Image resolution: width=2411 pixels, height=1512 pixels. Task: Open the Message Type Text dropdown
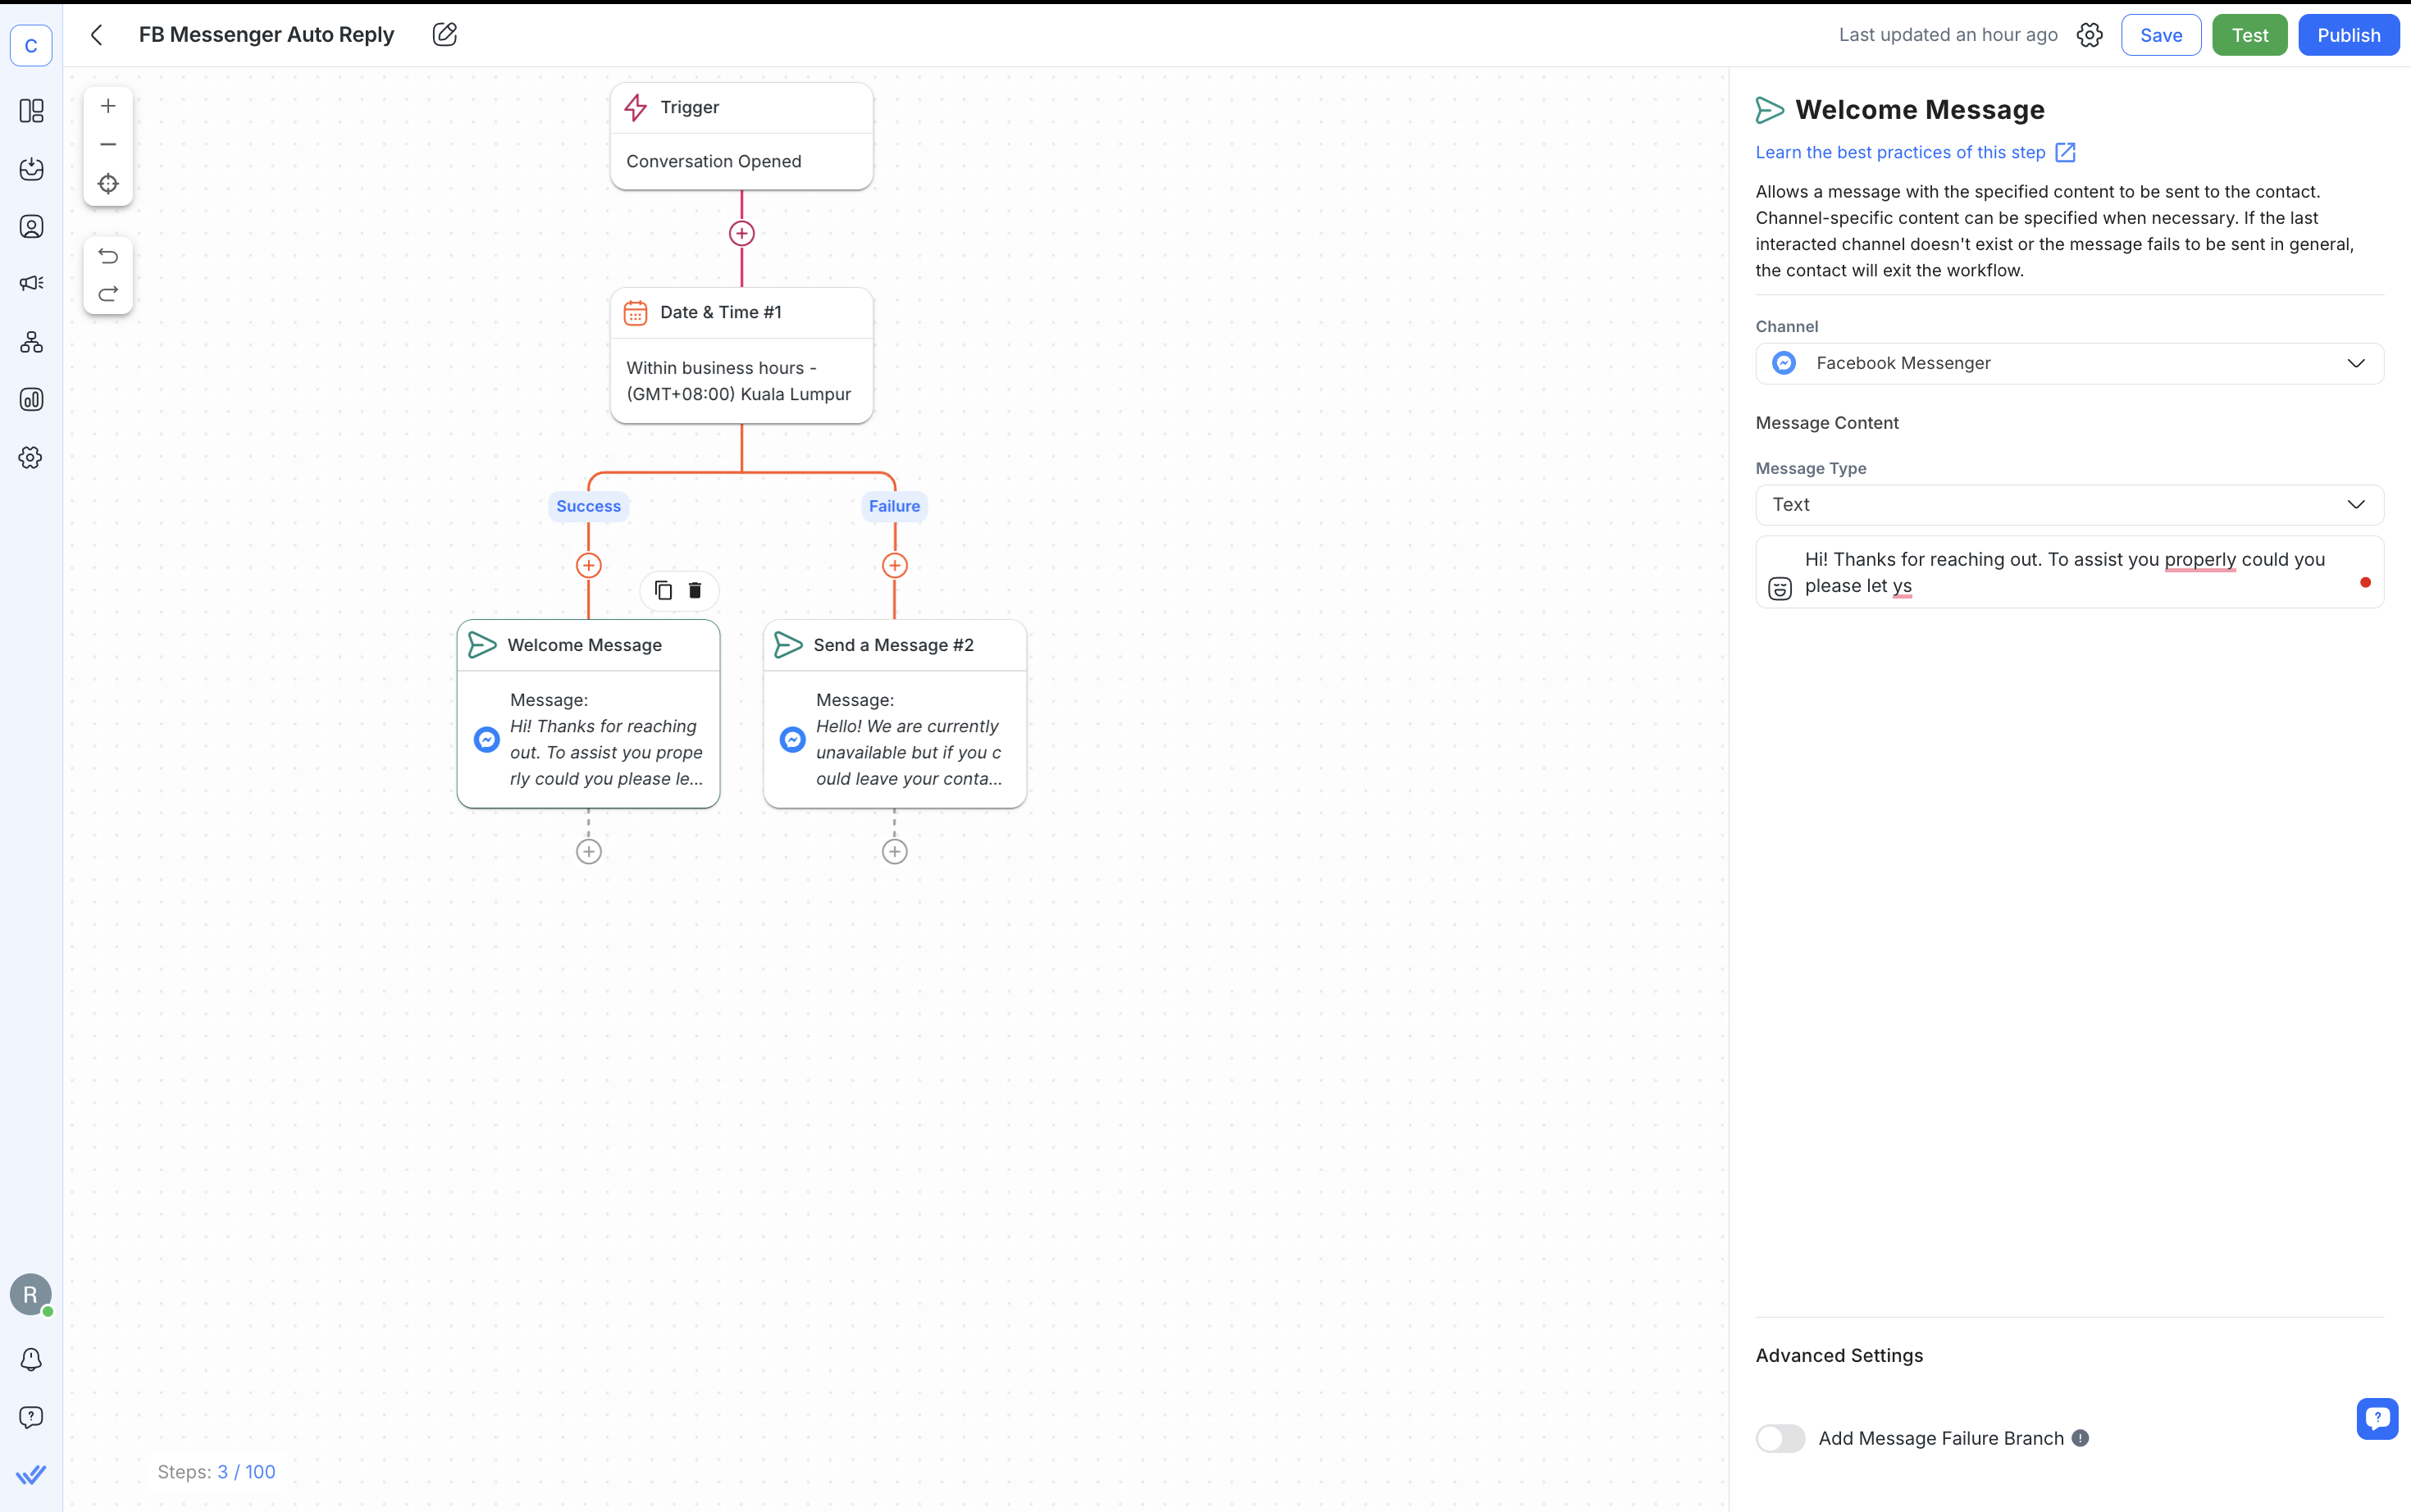(x=2069, y=505)
